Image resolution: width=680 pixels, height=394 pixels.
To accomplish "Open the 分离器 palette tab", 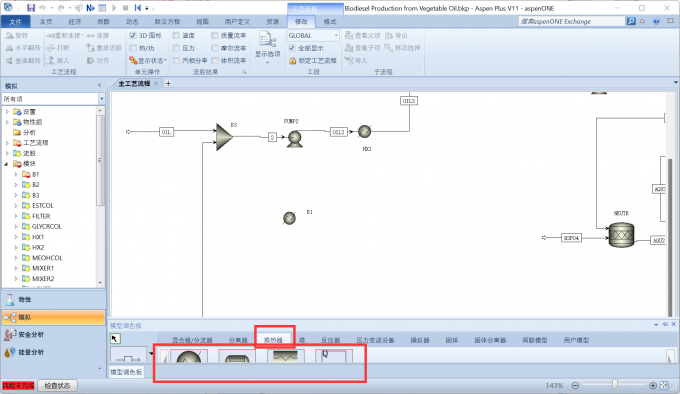I will pyautogui.click(x=238, y=340).
